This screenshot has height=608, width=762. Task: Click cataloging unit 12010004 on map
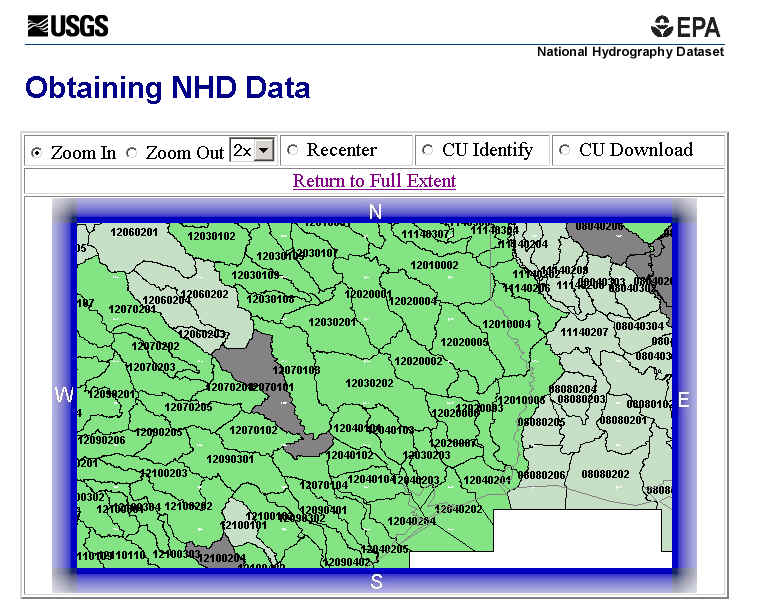[x=506, y=324]
